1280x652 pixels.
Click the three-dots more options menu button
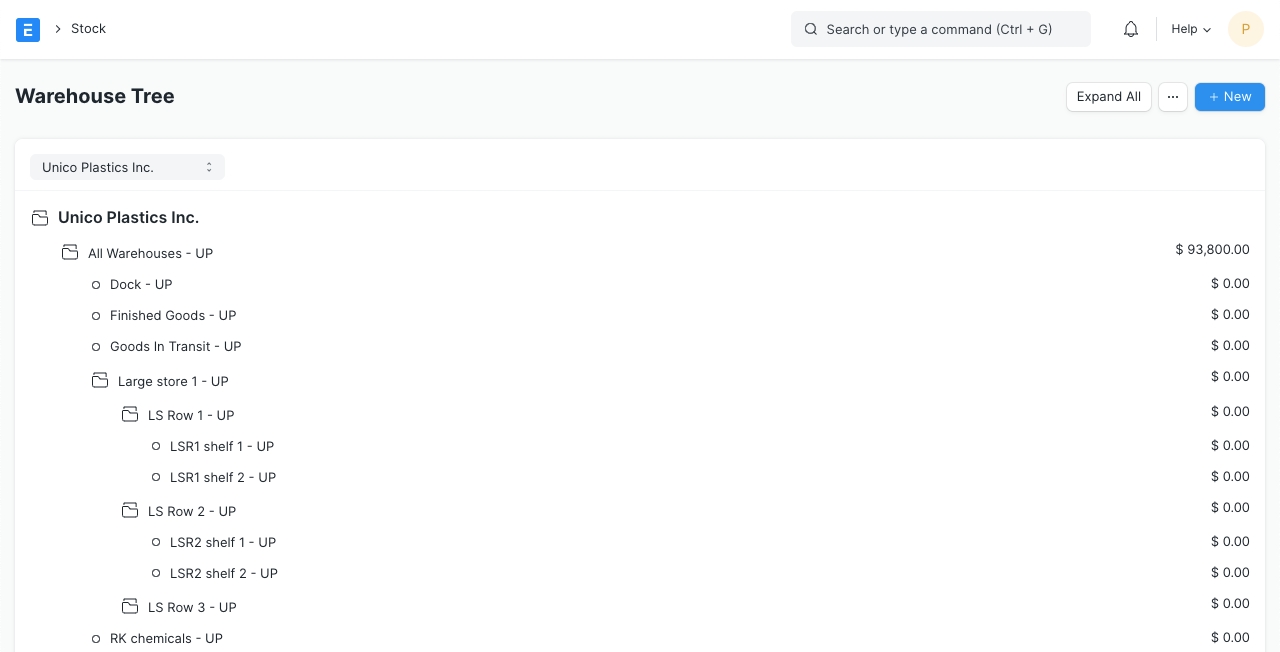(1173, 97)
